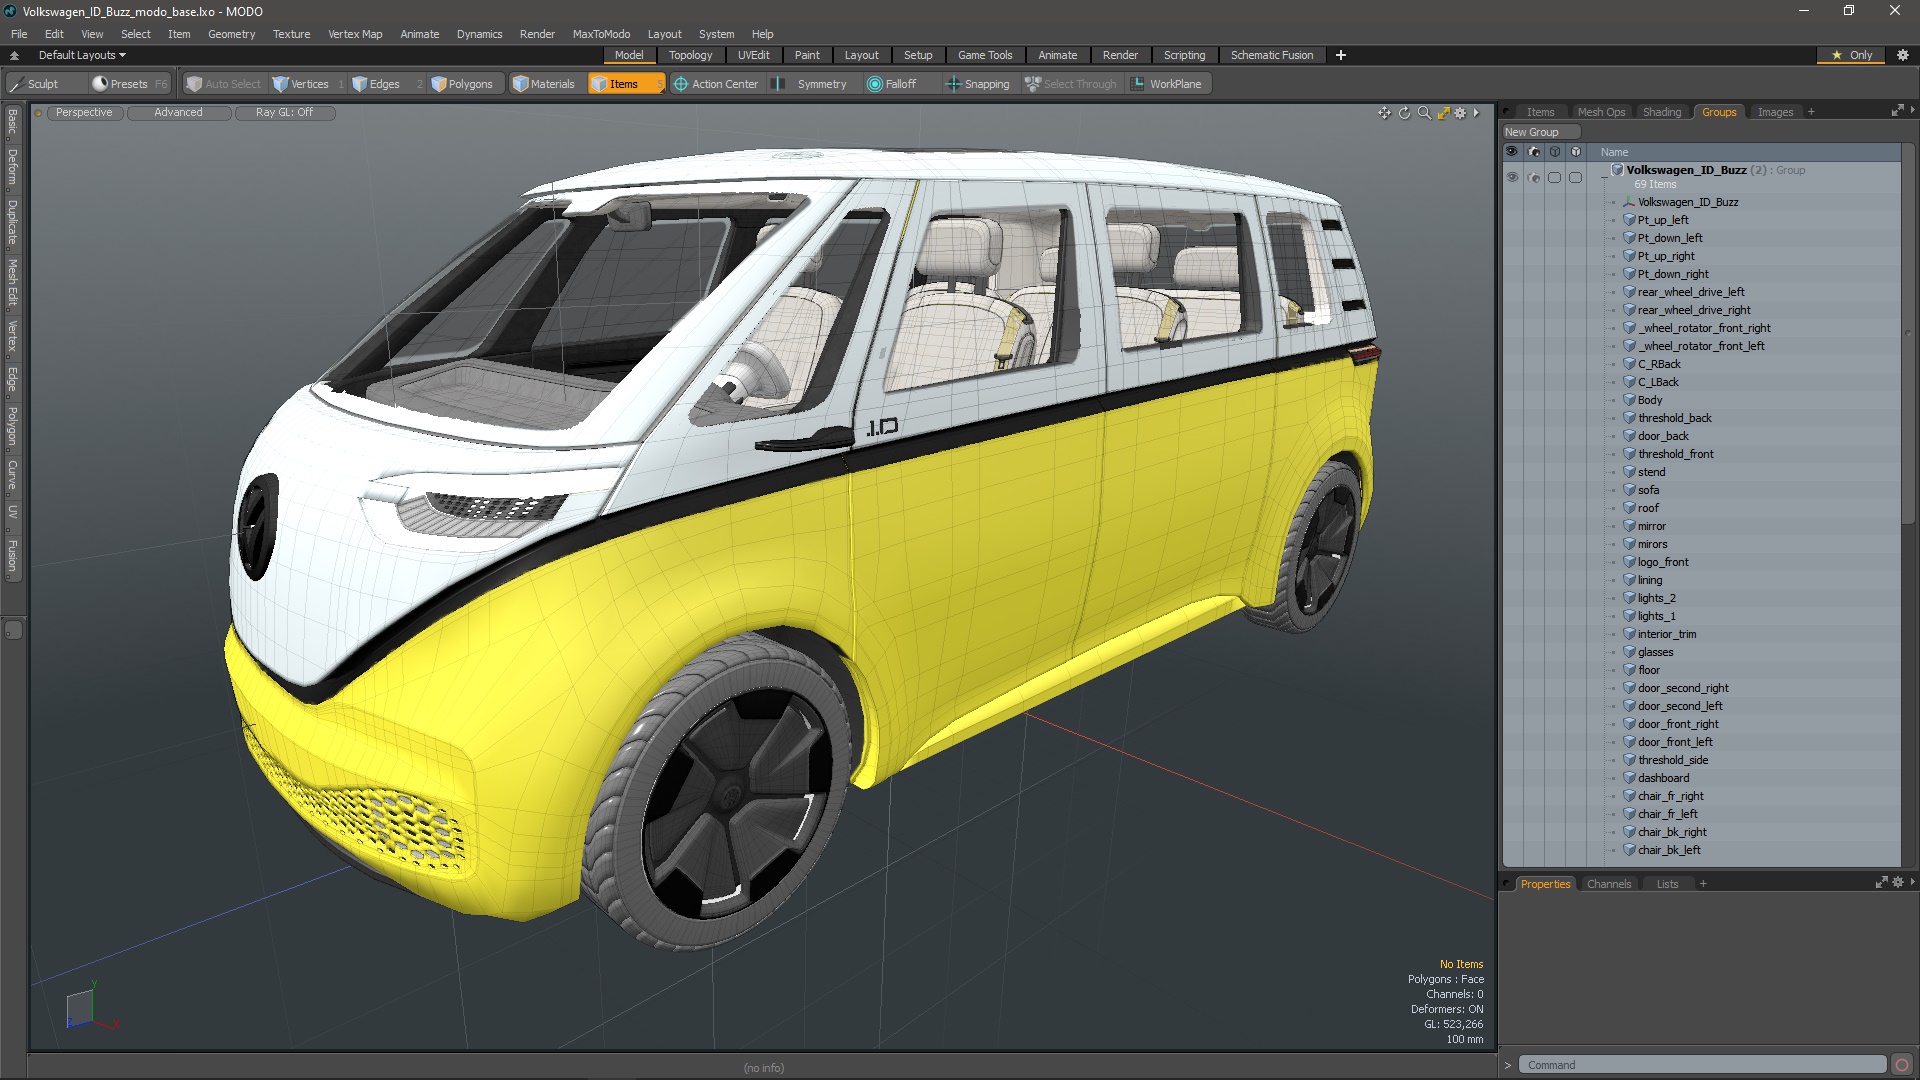Open the MaxToModo menu

[x=601, y=34]
